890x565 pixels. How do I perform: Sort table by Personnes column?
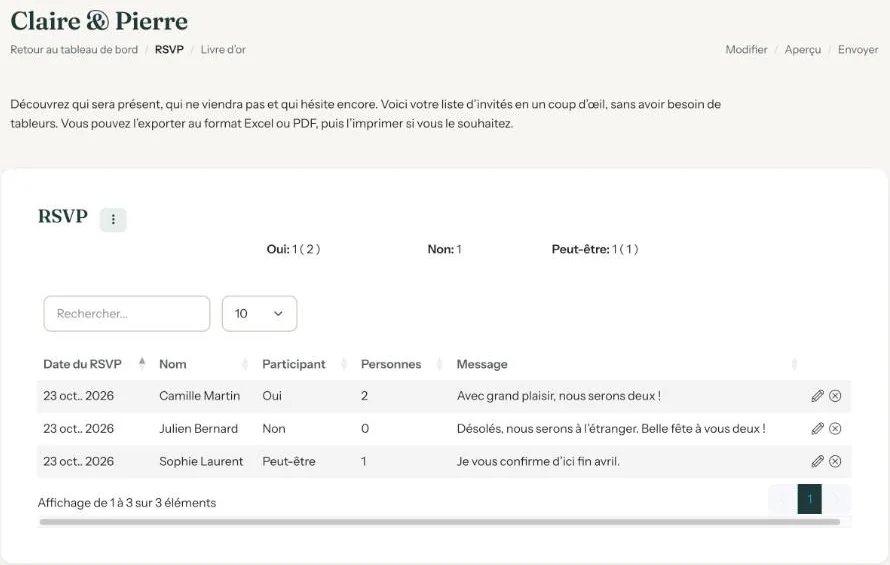pos(402,364)
